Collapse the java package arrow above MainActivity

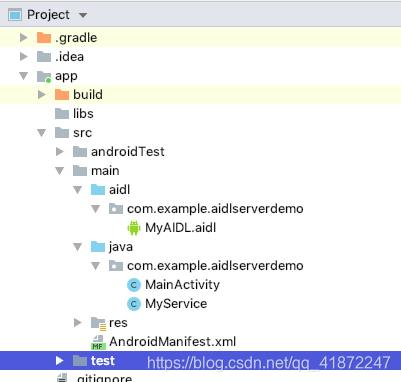click(x=95, y=266)
